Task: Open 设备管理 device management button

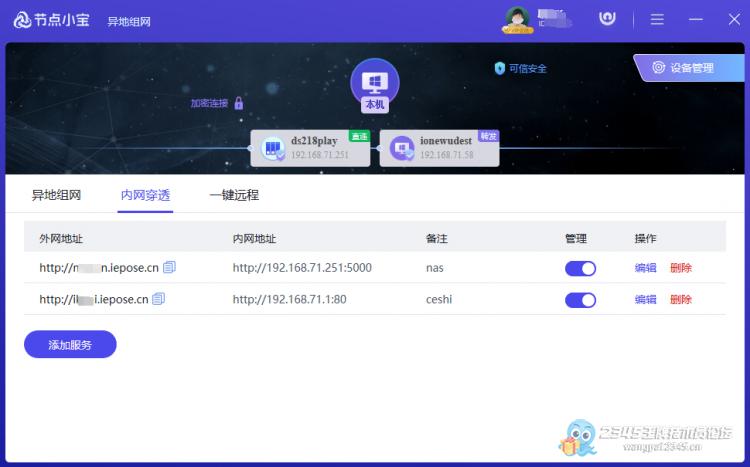Action: (690, 68)
